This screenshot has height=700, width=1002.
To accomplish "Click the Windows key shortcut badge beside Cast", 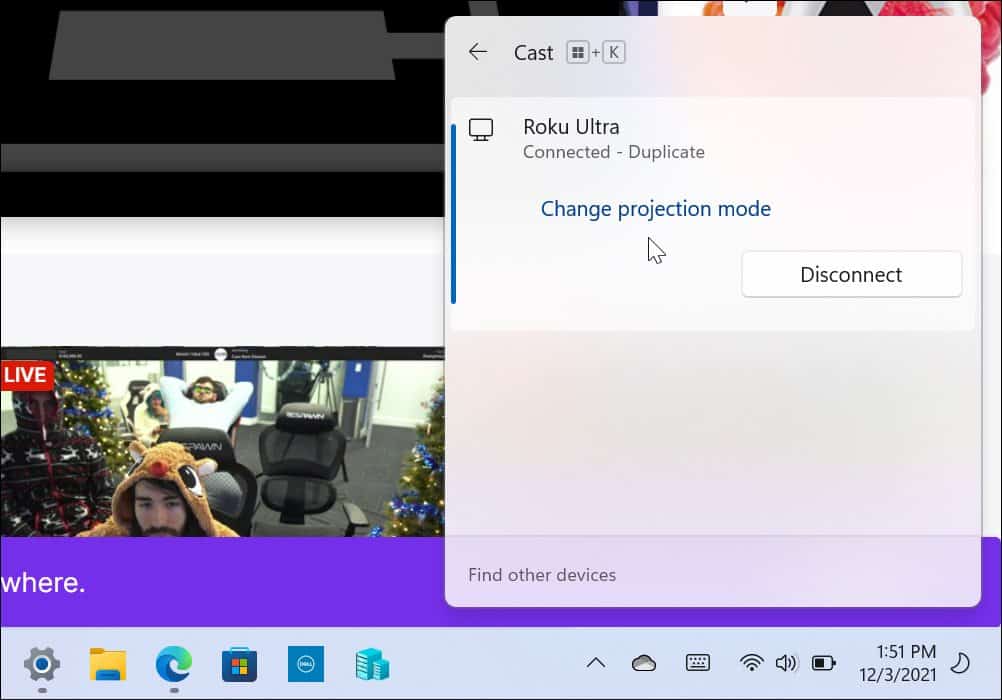I will tap(578, 52).
